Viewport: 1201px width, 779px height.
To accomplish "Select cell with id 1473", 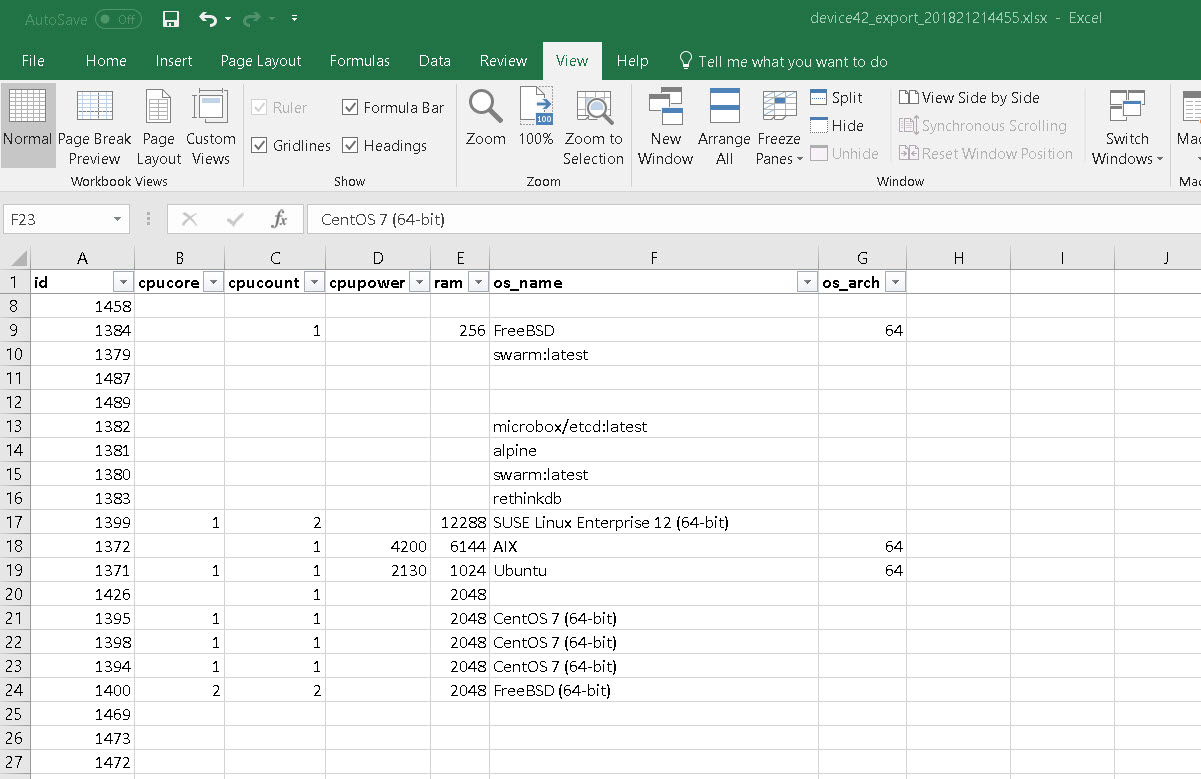I will (x=83, y=738).
